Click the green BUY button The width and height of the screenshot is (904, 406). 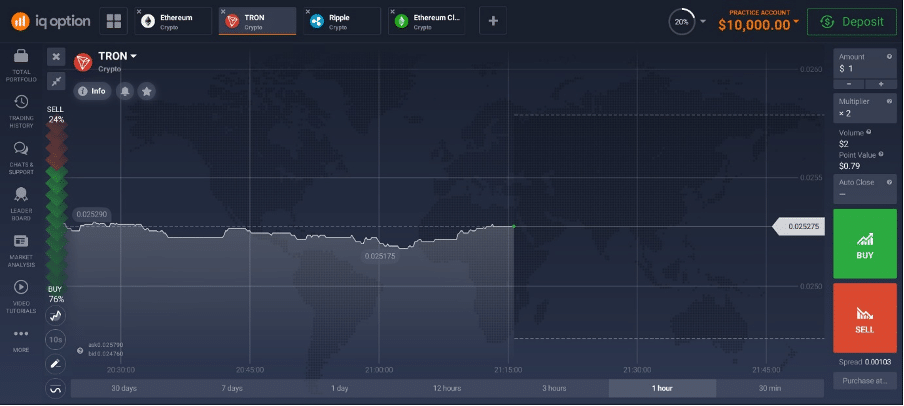coord(865,244)
